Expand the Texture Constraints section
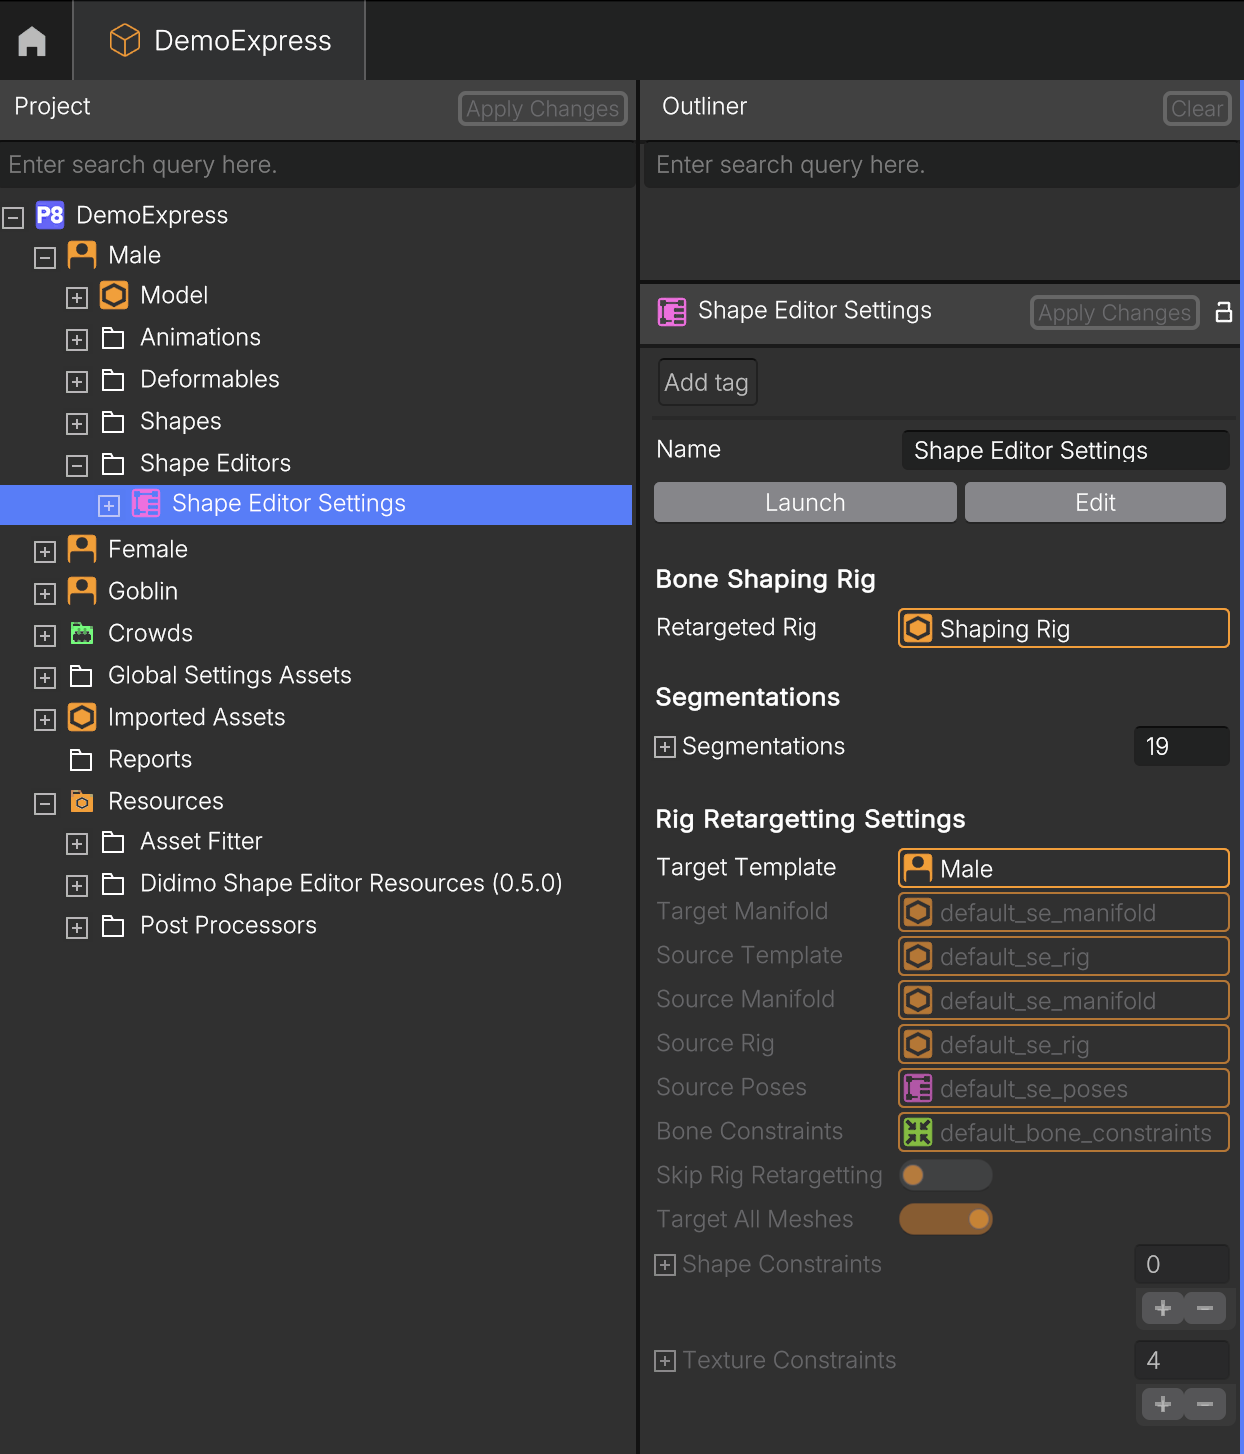This screenshot has height=1454, width=1244. 665,1361
